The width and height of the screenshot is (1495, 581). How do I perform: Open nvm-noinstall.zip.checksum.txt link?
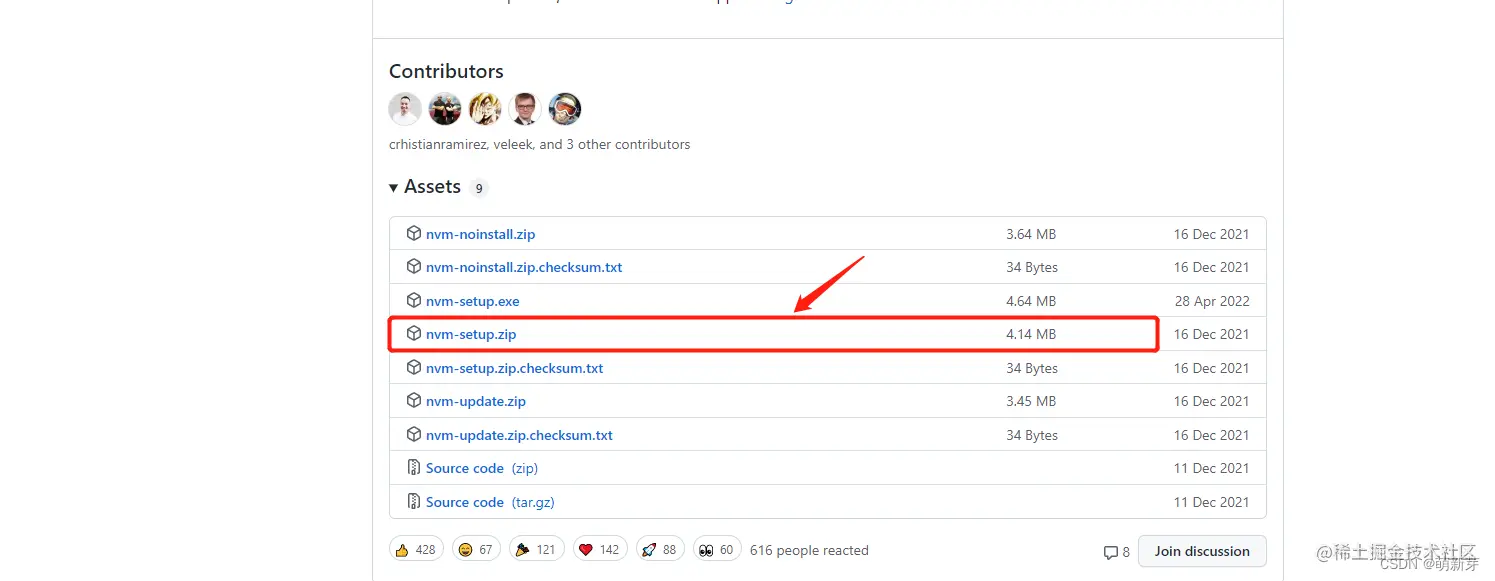[x=524, y=267]
